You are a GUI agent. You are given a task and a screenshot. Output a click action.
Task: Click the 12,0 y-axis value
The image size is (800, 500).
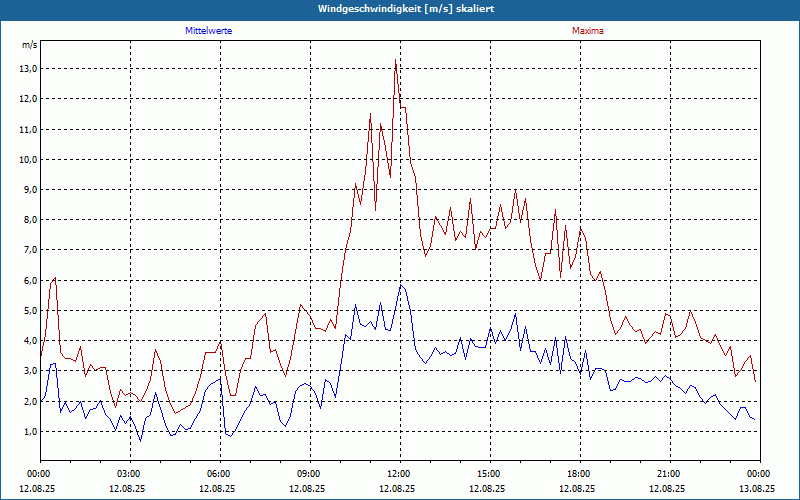pos(29,99)
